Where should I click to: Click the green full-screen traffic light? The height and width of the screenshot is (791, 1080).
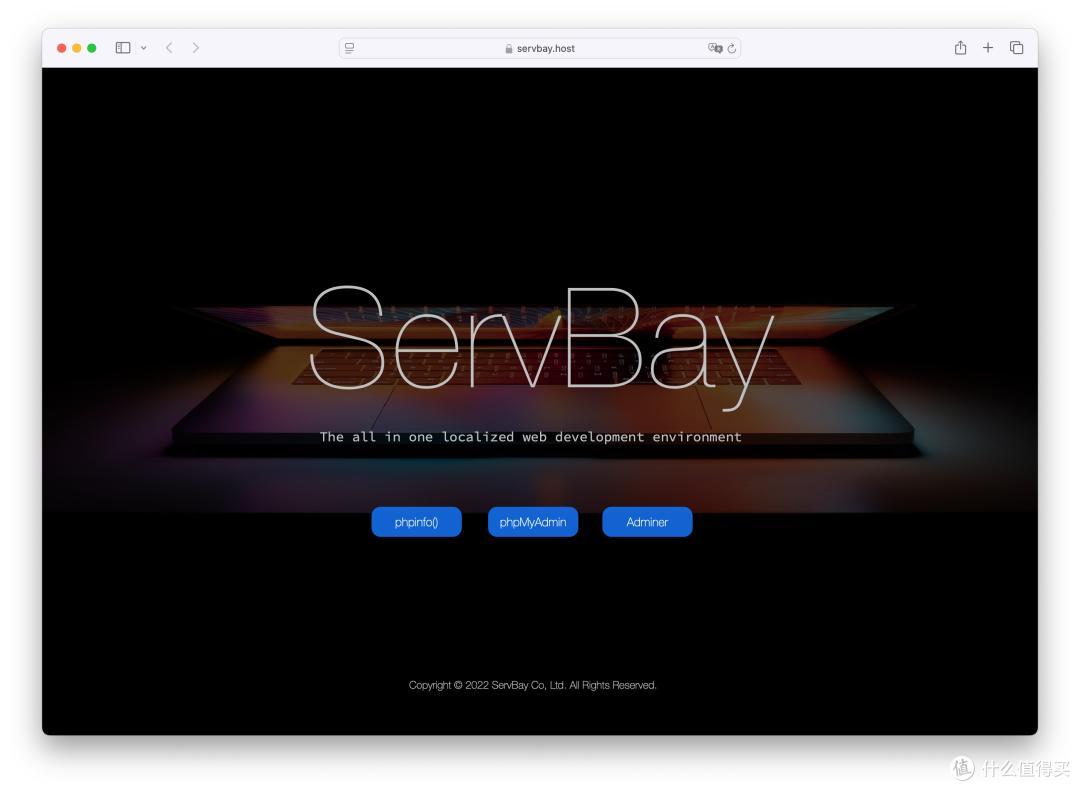click(x=92, y=47)
